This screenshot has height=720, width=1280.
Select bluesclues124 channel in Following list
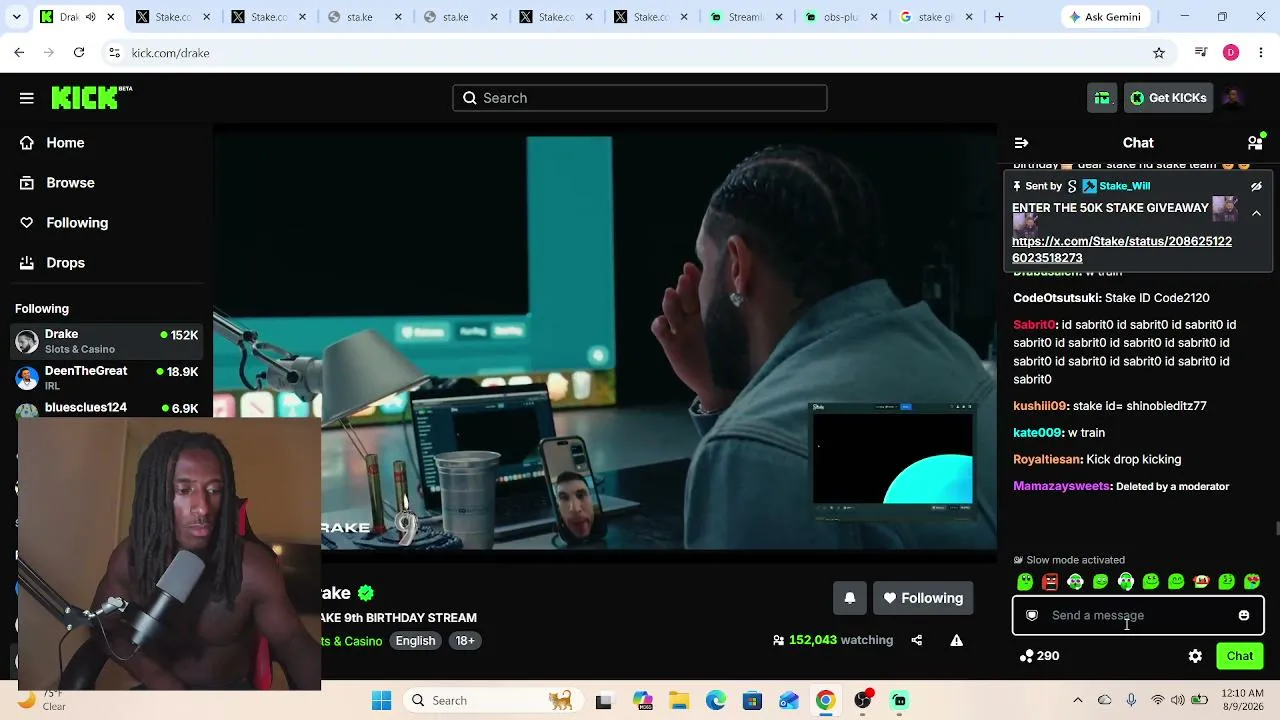point(106,408)
